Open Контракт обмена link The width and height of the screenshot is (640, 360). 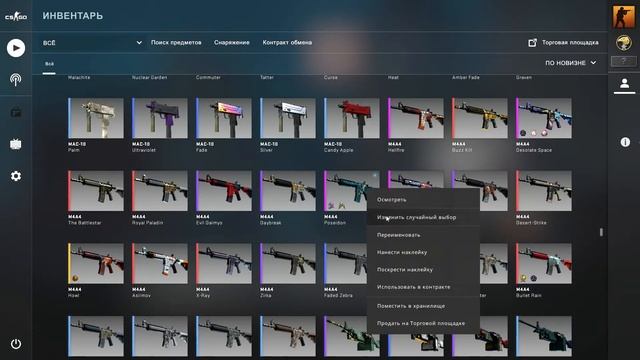click(287, 42)
